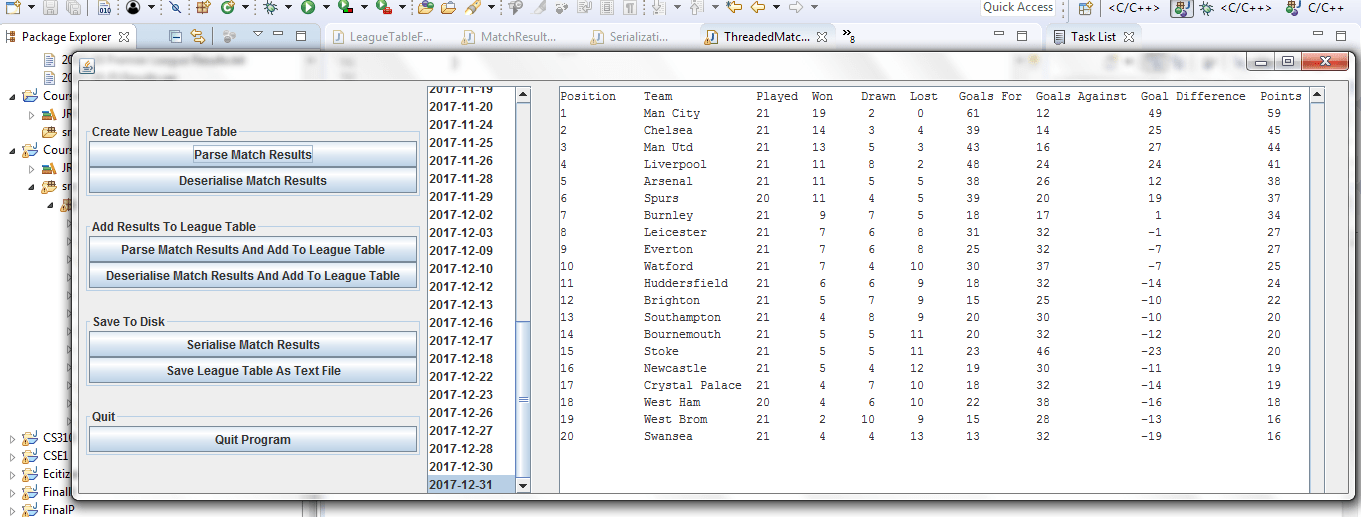Expand the CS310 project in Package Explorer
1361x517 pixels.
click(13, 439)
